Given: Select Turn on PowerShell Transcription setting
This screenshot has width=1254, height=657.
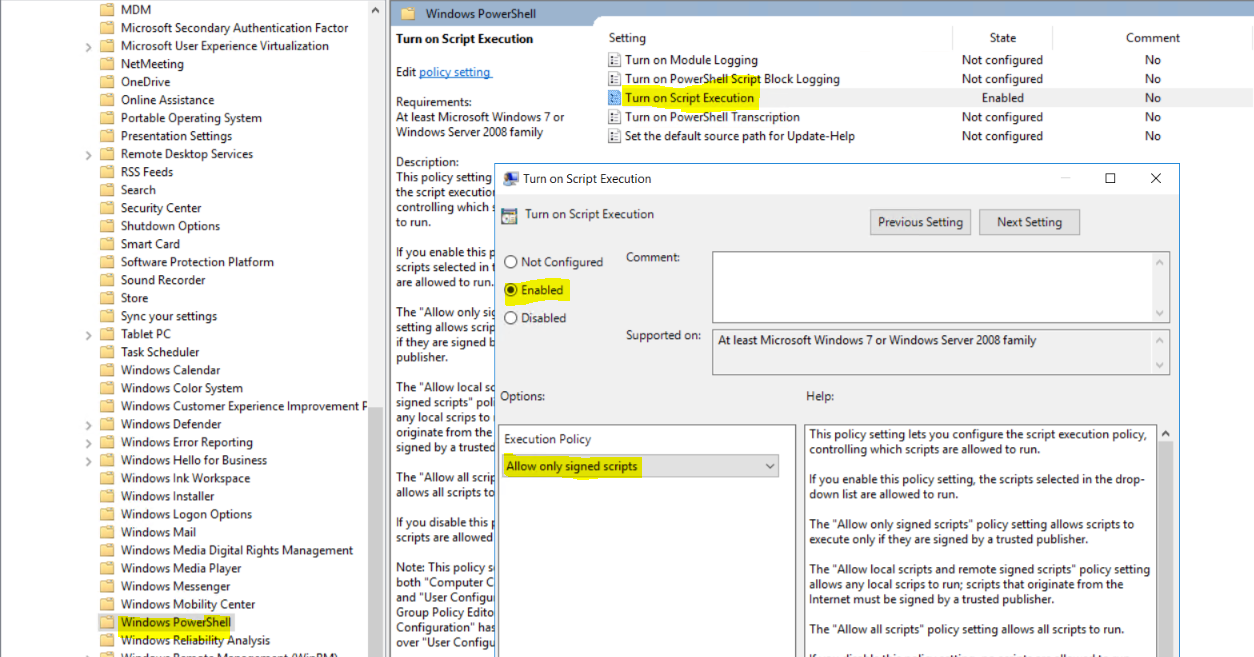Looking at the screenshot, I should (712, 117).
